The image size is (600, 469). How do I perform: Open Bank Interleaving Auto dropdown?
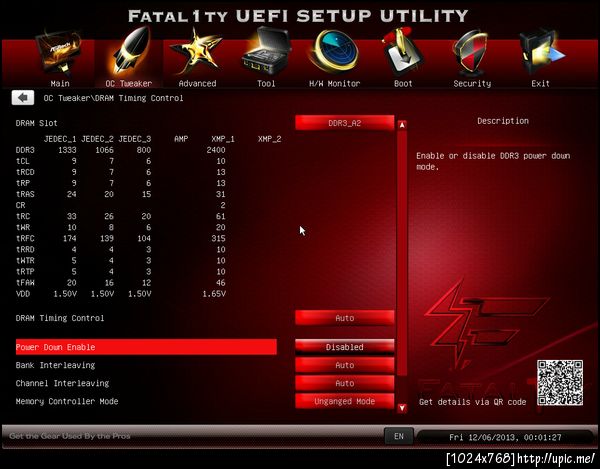[x=344, y=365]
